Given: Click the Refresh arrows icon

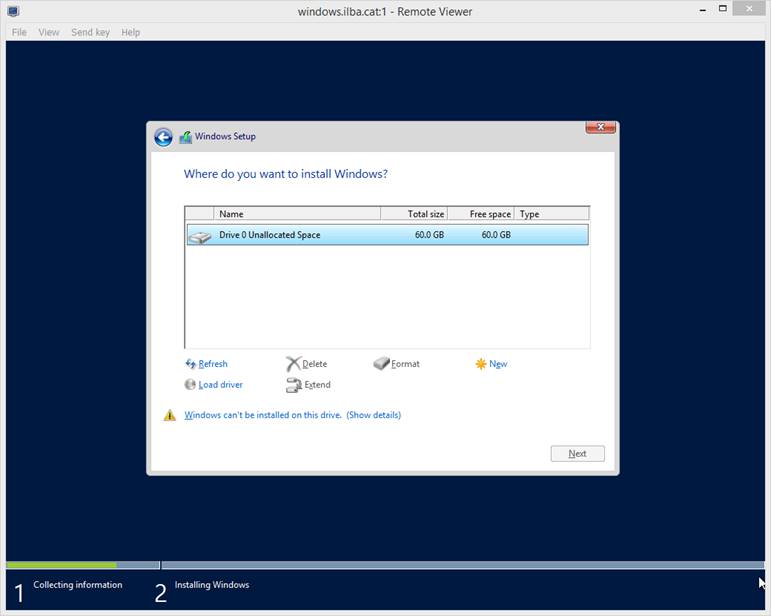Looking at the screenshot, I should tap(190, 364).
